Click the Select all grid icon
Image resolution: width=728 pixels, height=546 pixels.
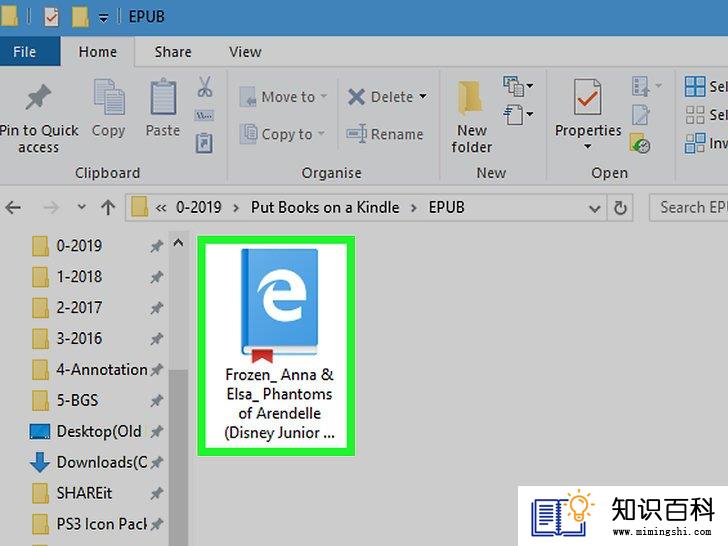695,86
